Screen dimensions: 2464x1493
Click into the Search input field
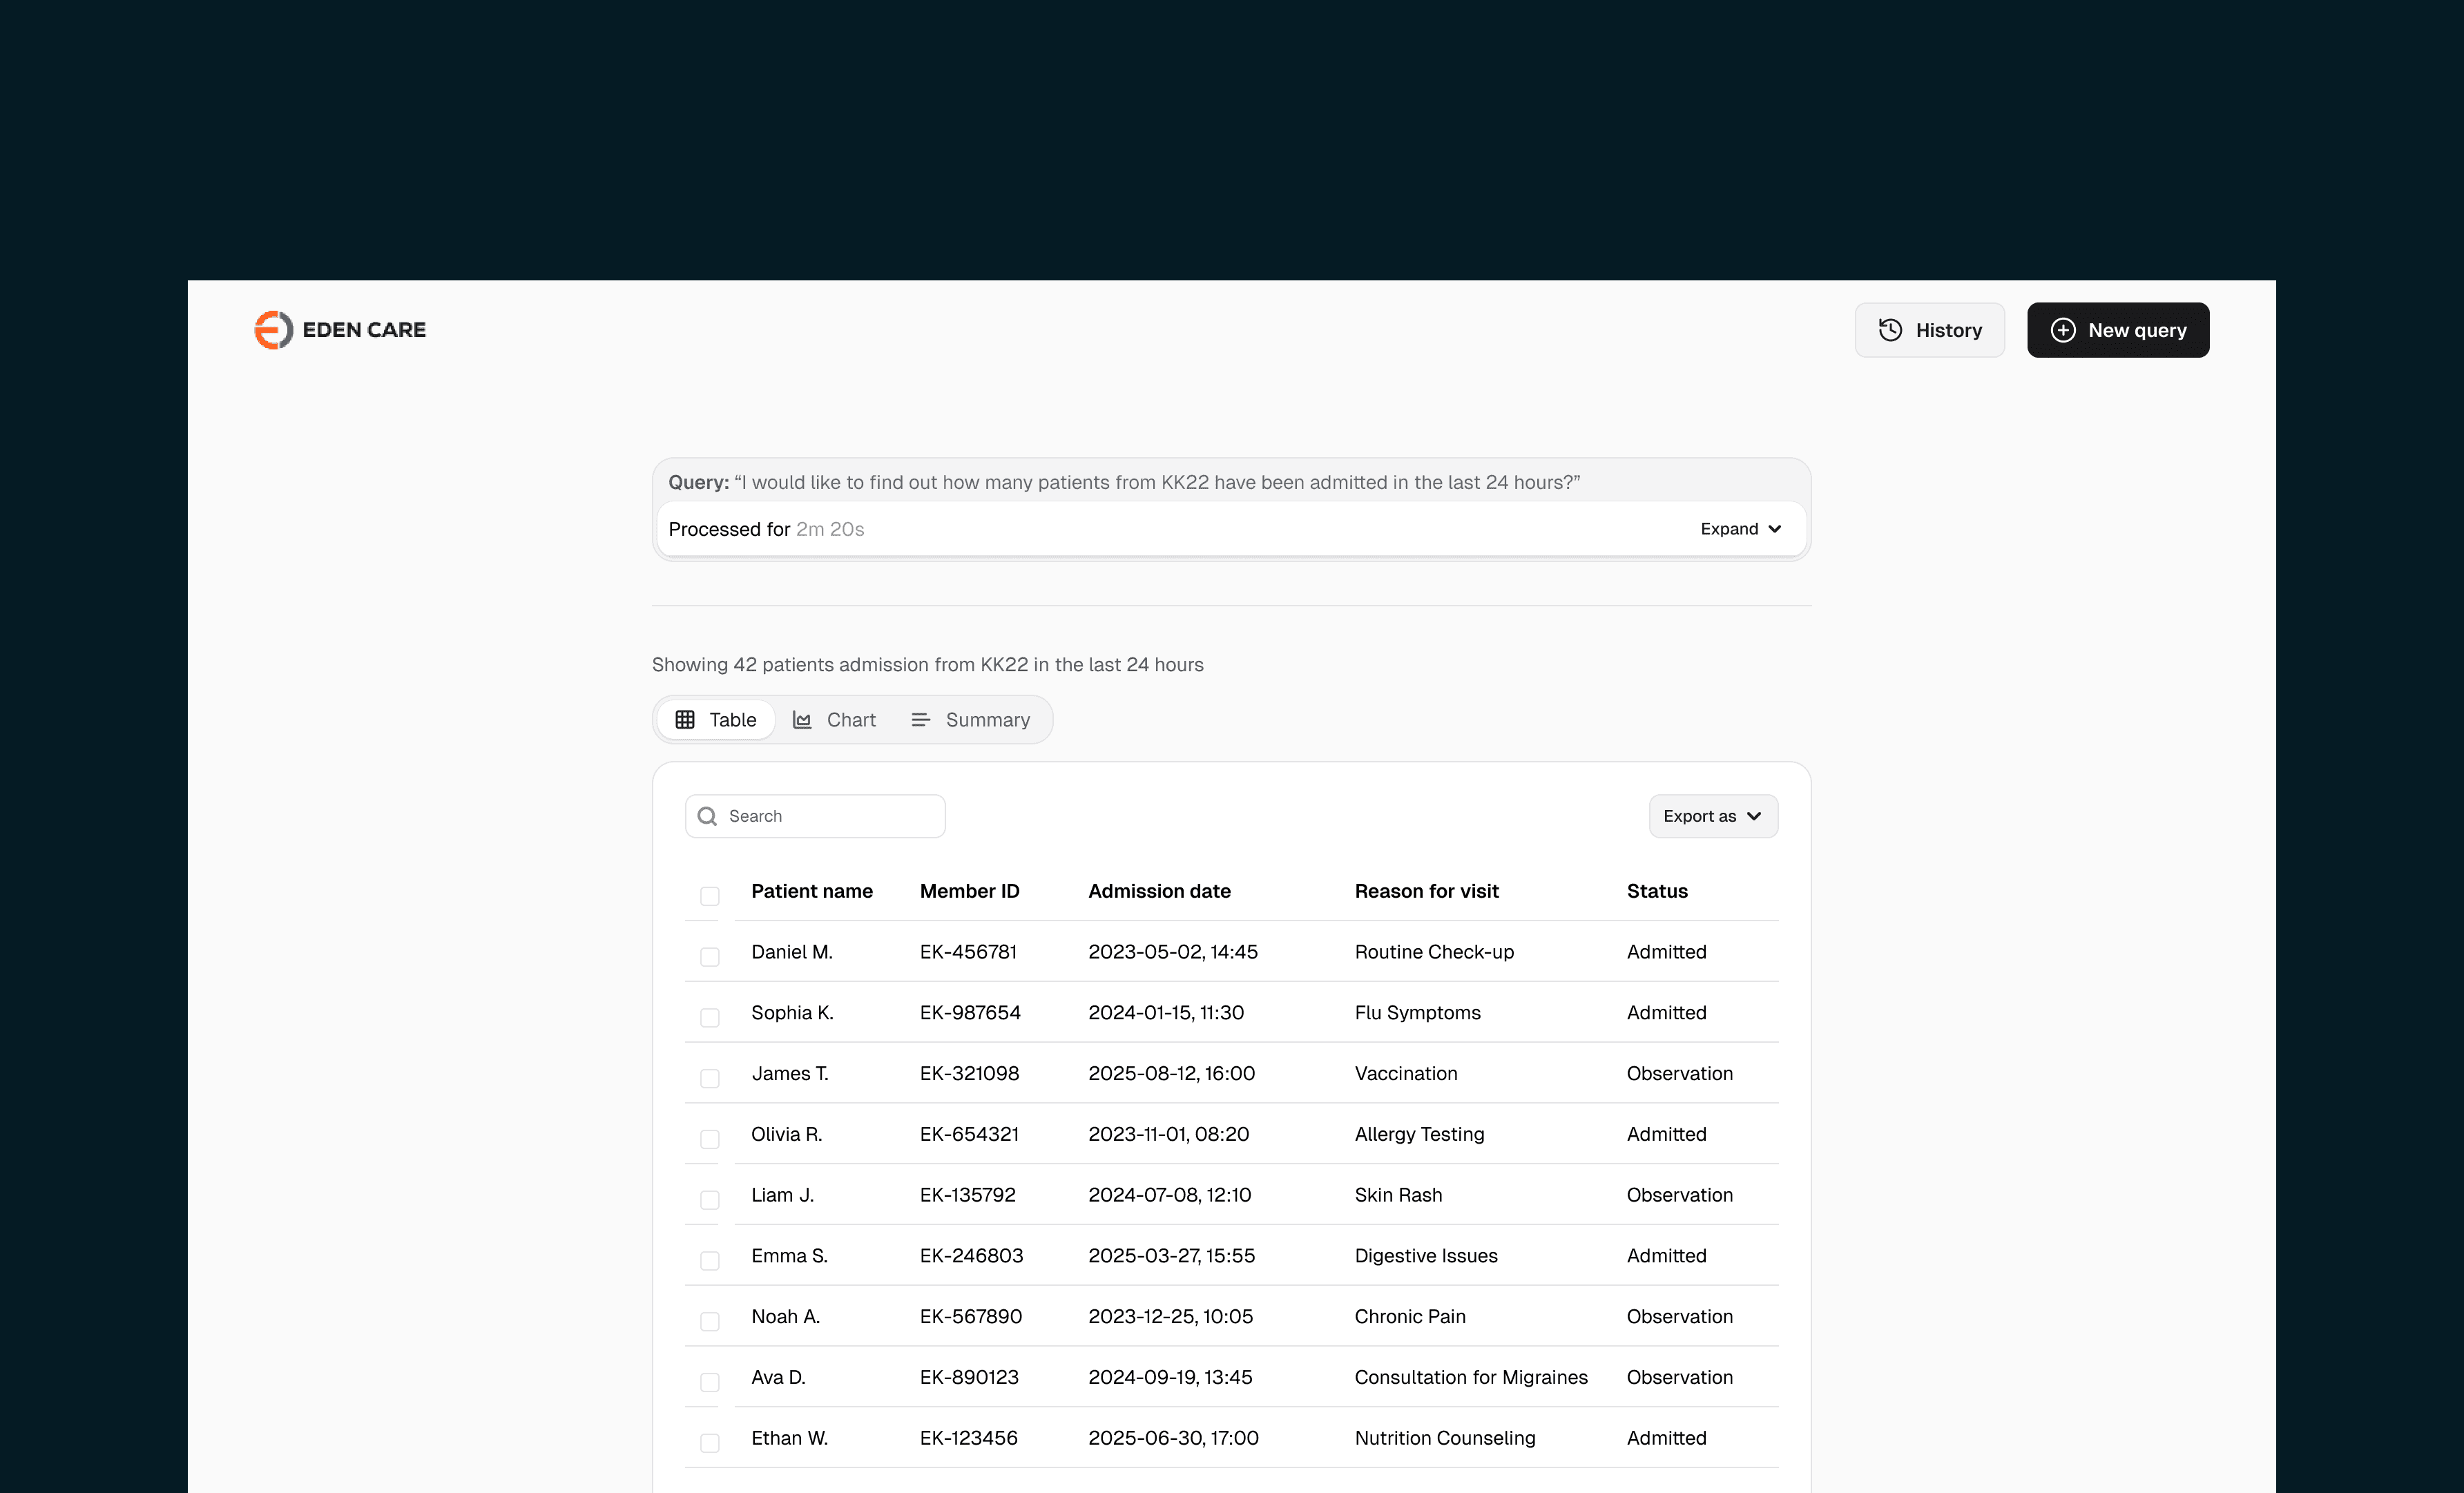tap(830, 816)
